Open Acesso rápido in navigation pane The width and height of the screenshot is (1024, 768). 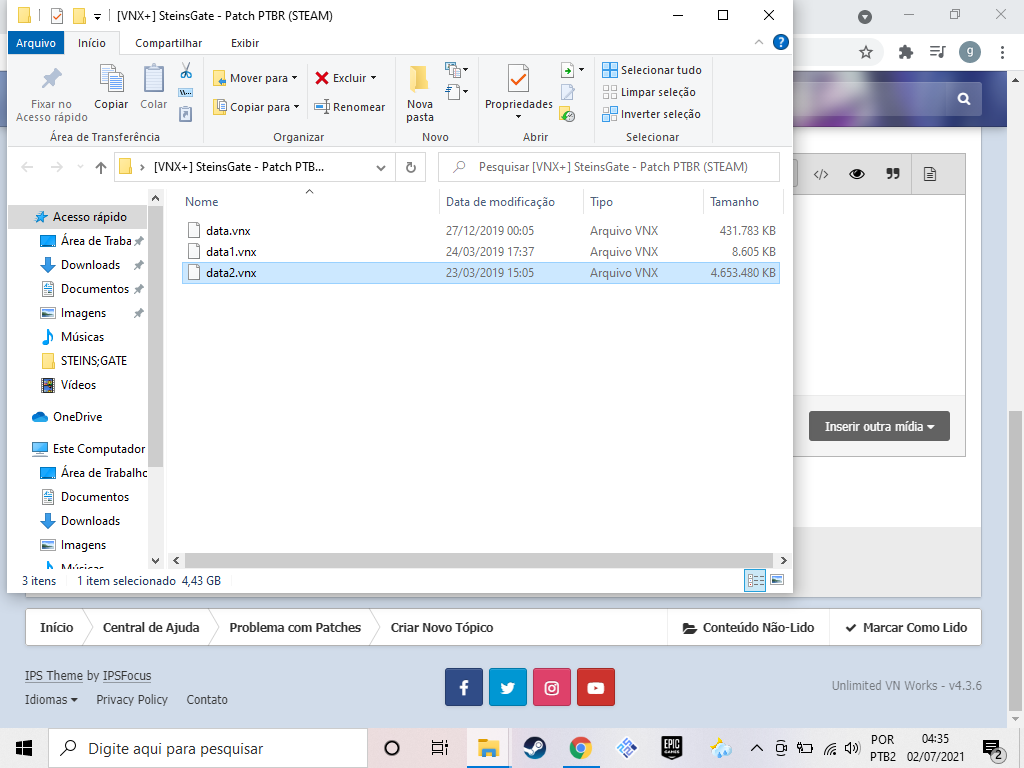pyautogui.click(x=89, y=217)
